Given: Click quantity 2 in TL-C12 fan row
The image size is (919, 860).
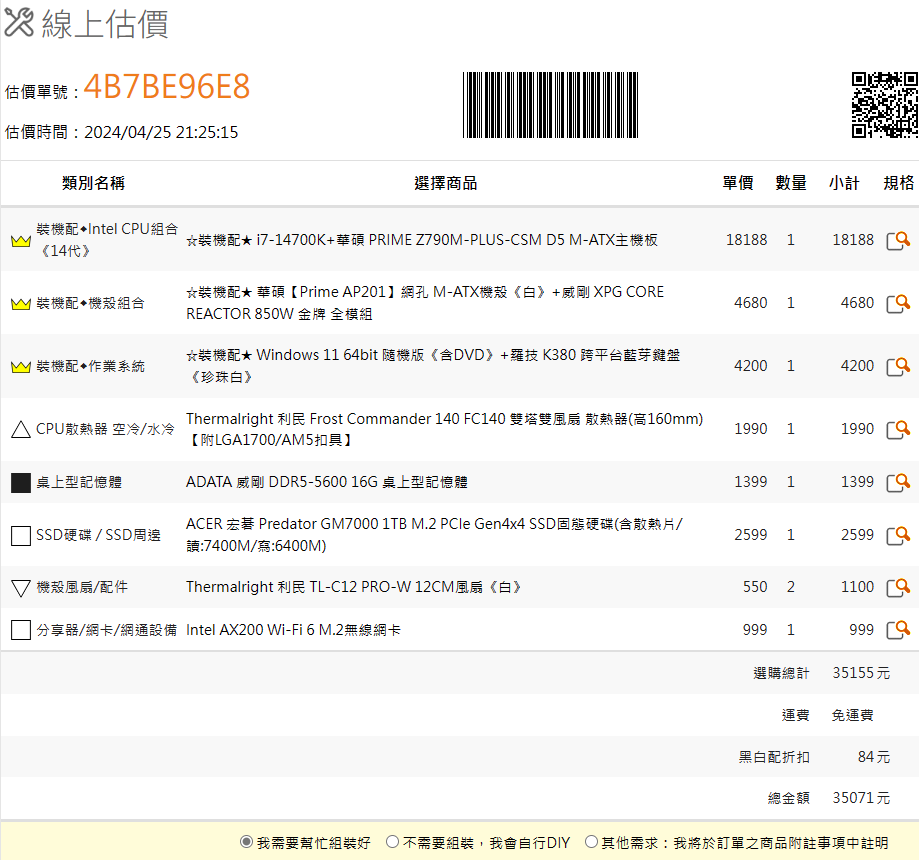Looking at the screenshot, I should point(791,587).
